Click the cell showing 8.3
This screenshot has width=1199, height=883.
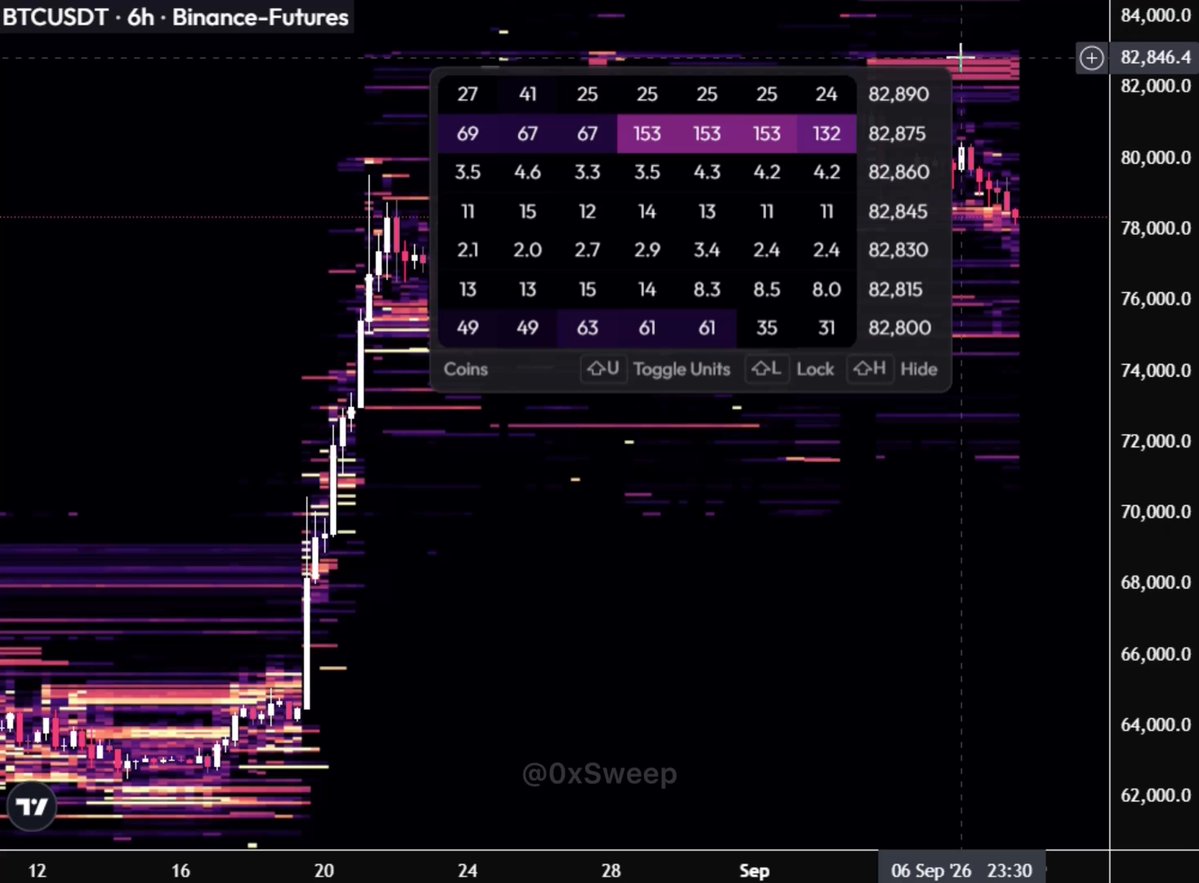coord(707,289)
